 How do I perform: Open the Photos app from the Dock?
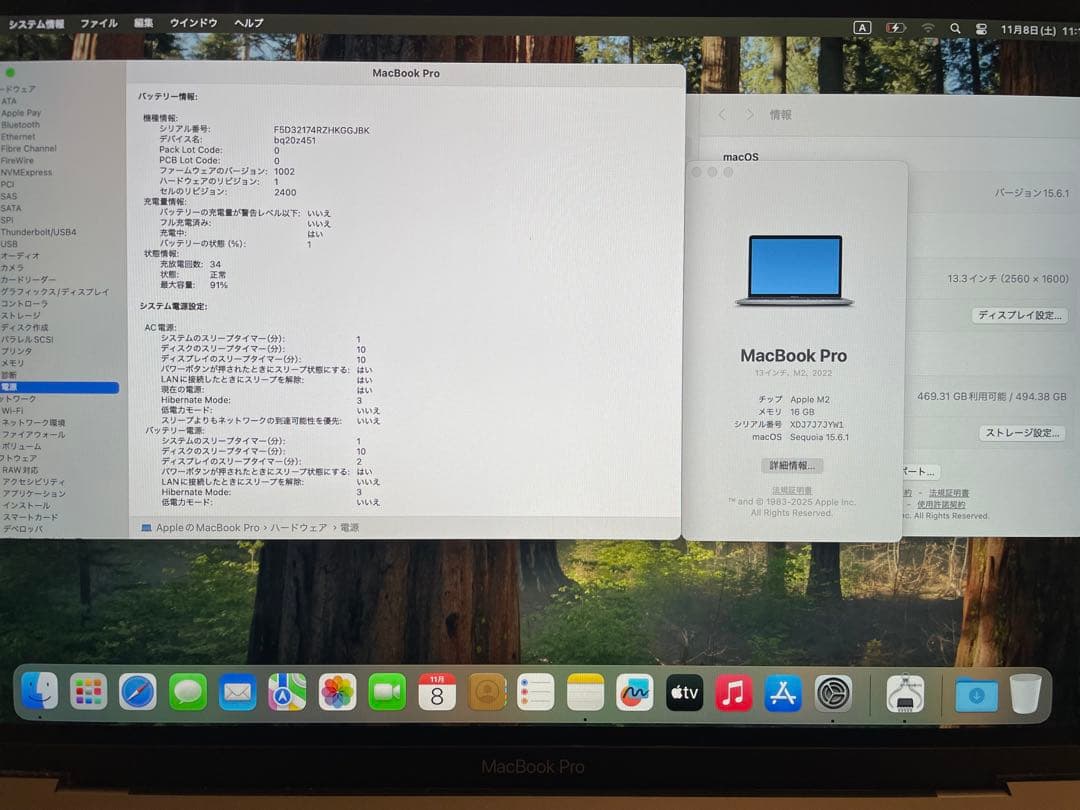point(337,692)
